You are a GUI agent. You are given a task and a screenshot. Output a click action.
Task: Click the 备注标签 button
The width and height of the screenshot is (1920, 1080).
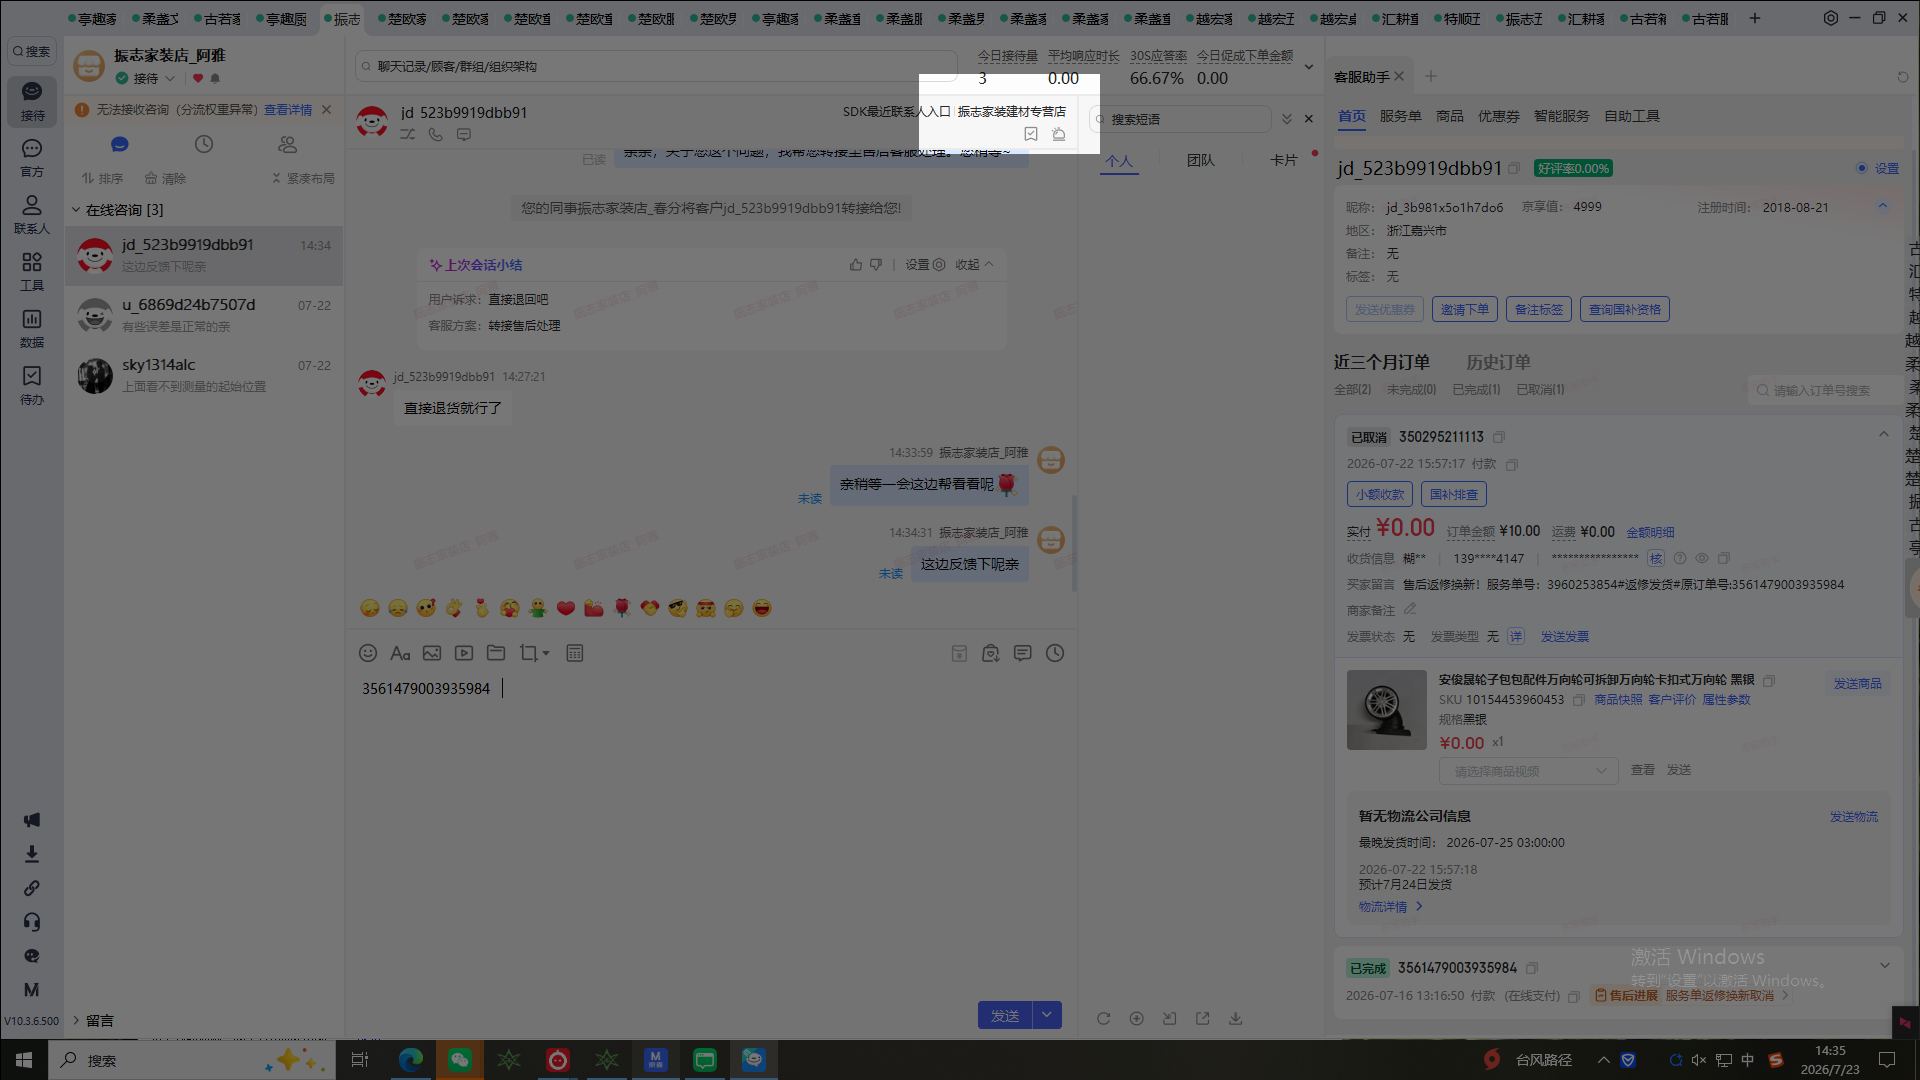pos(1538,310)
